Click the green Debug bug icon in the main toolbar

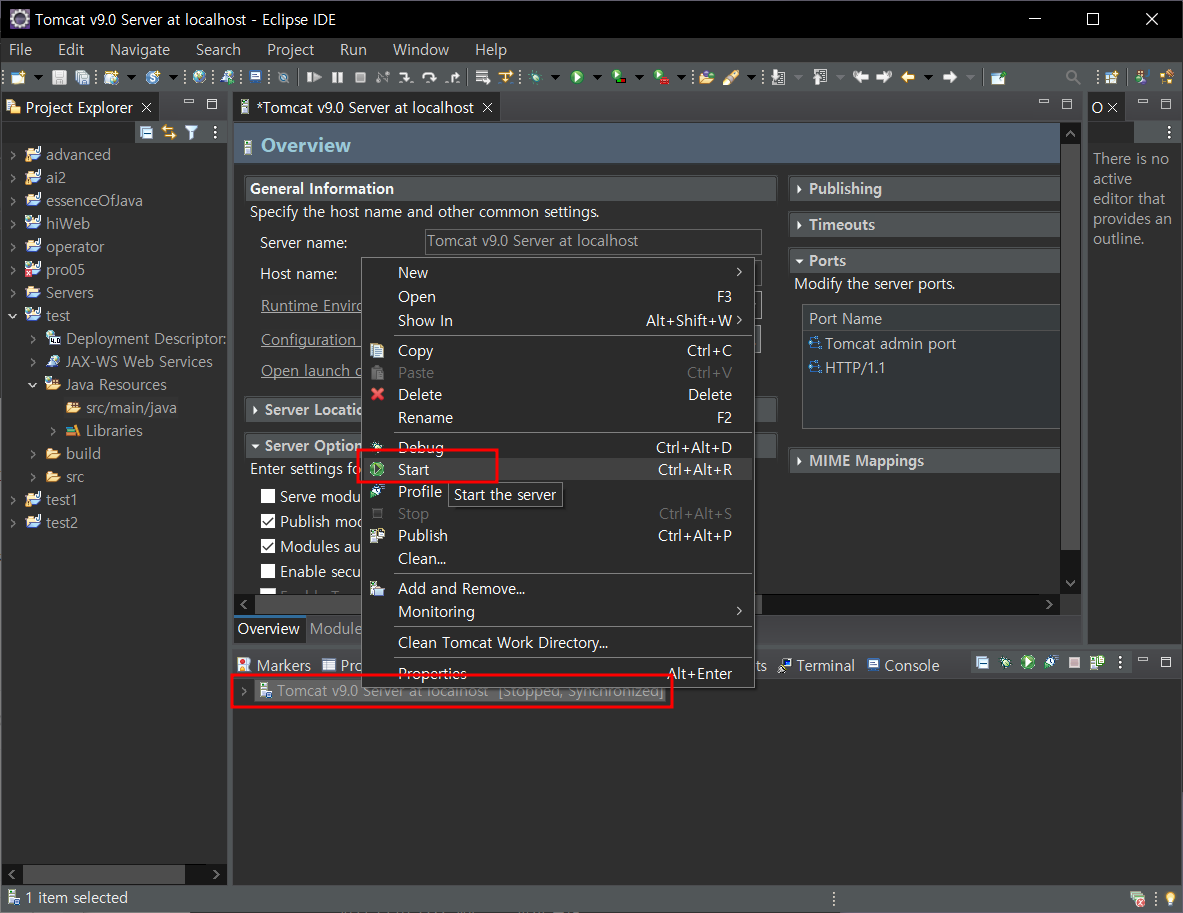point(536,77)
